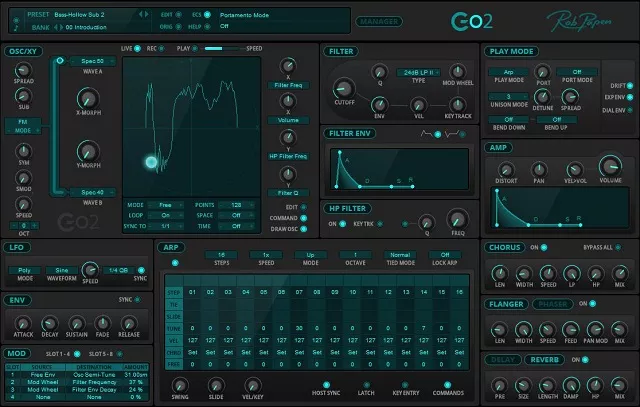Adjust the XY playback SPEED slider
The width and height of the screenshot is (640, 407).
click(x=223, y=49)
